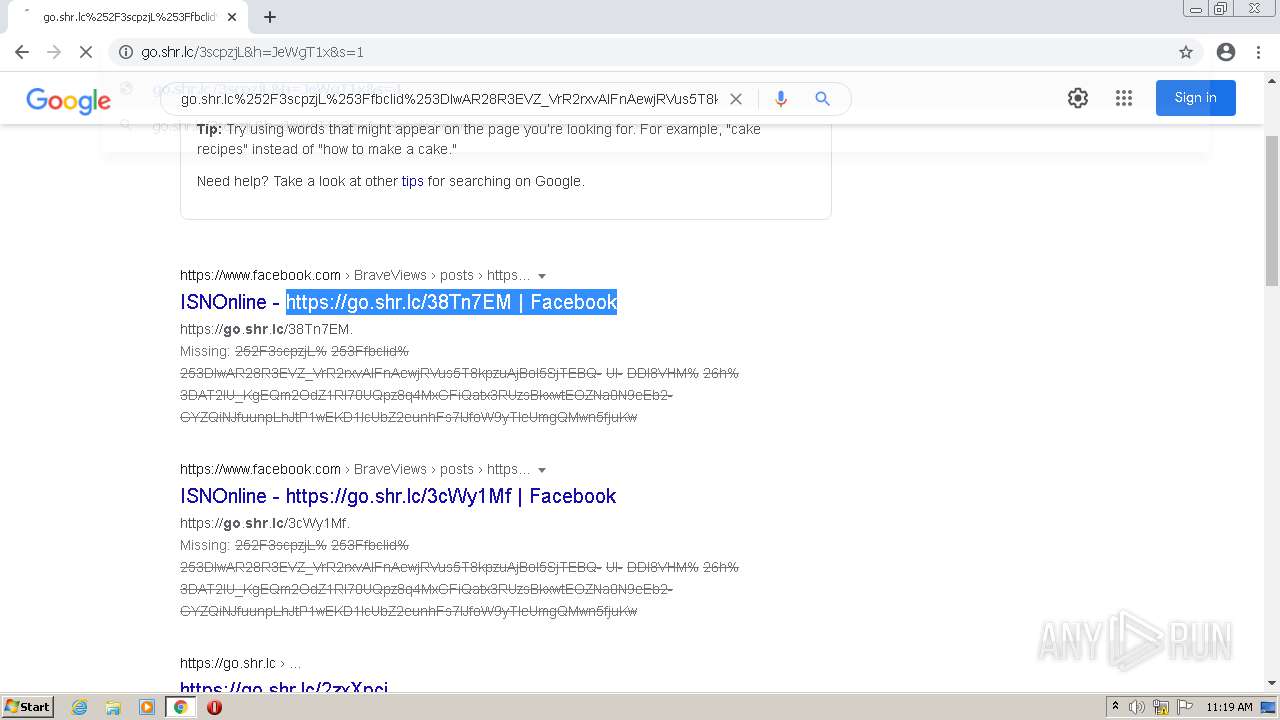Show hidden tray icons arrow
1280x720 pixels.
tap(1116, 707)
